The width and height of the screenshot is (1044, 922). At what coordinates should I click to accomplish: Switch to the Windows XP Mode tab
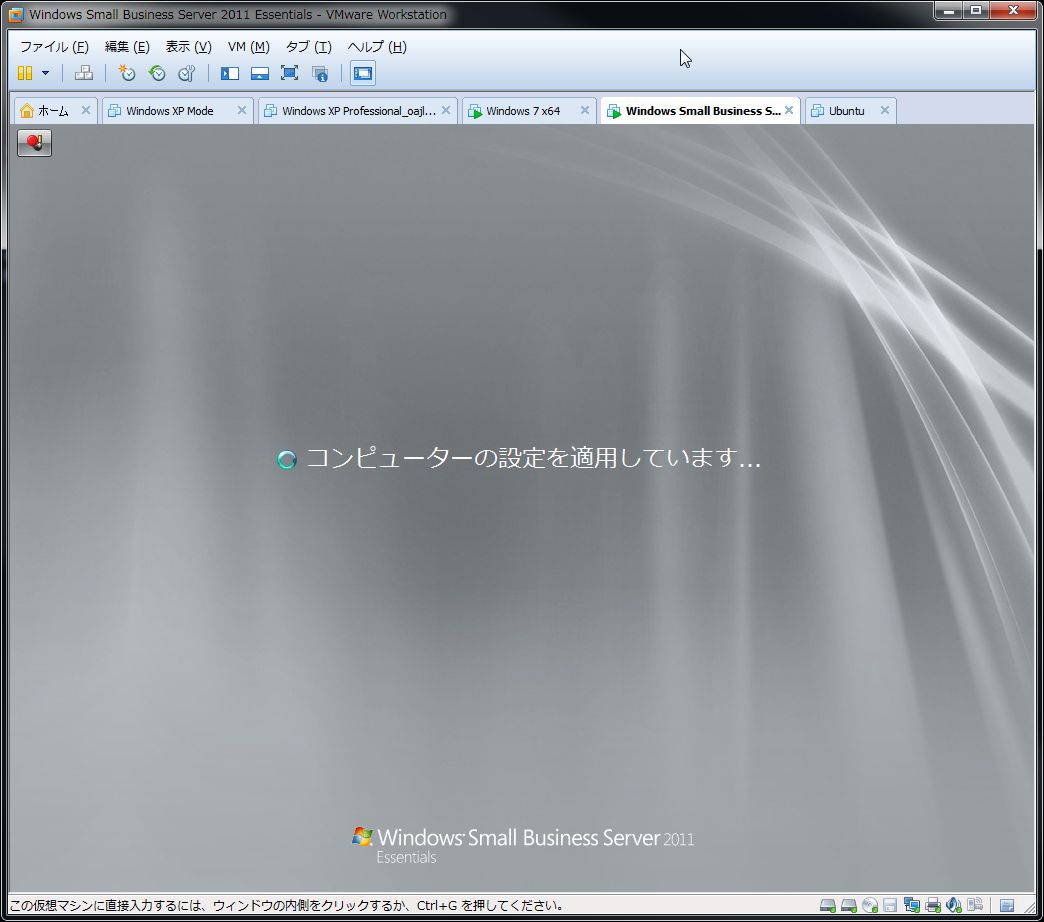tap(170, 111)
